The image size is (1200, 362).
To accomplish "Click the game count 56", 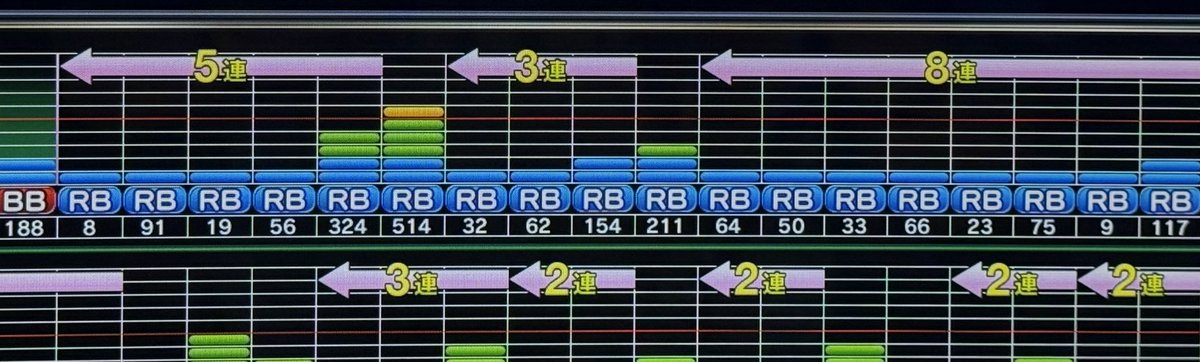I will [x=283, y=228].
